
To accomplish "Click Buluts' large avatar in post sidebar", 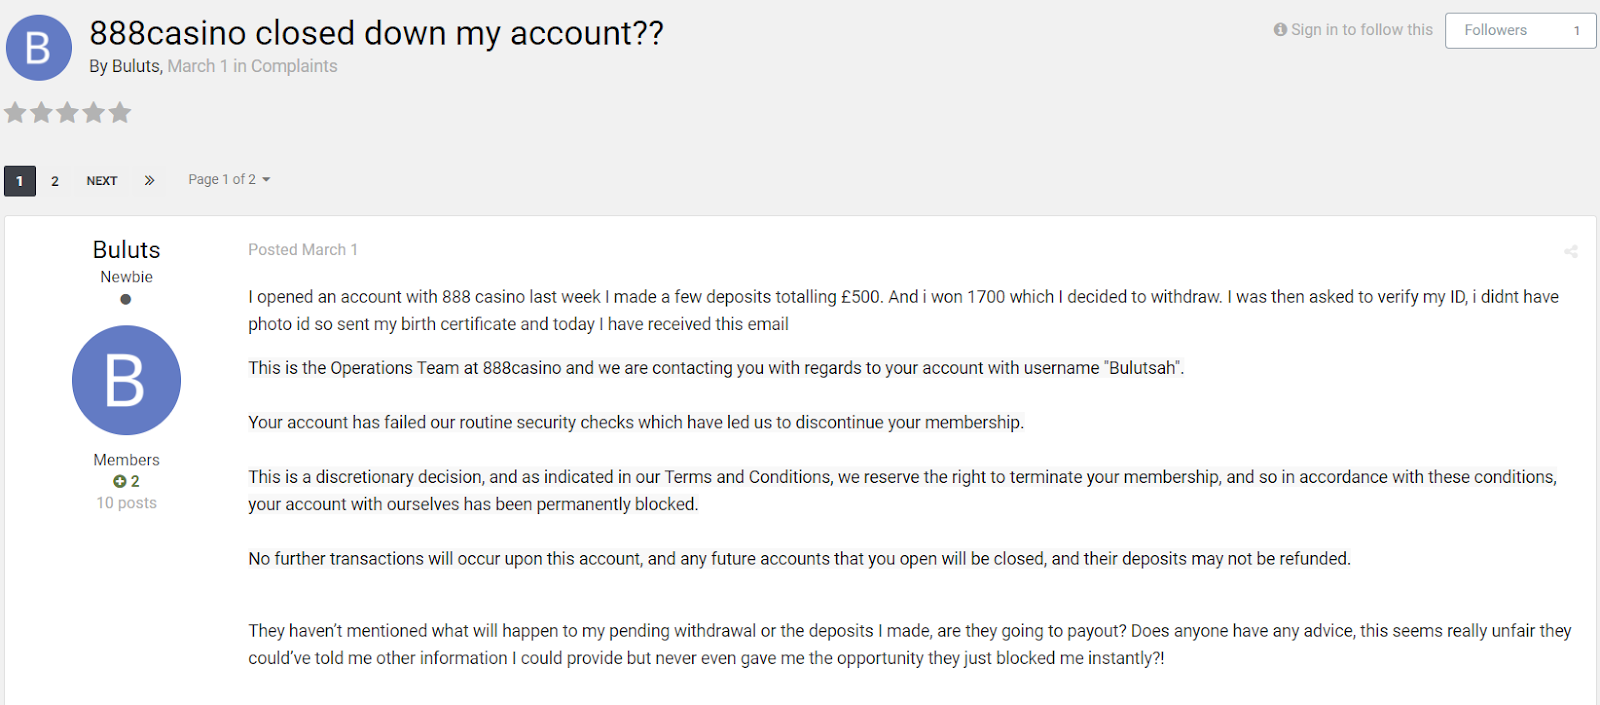I will point(126,380).
